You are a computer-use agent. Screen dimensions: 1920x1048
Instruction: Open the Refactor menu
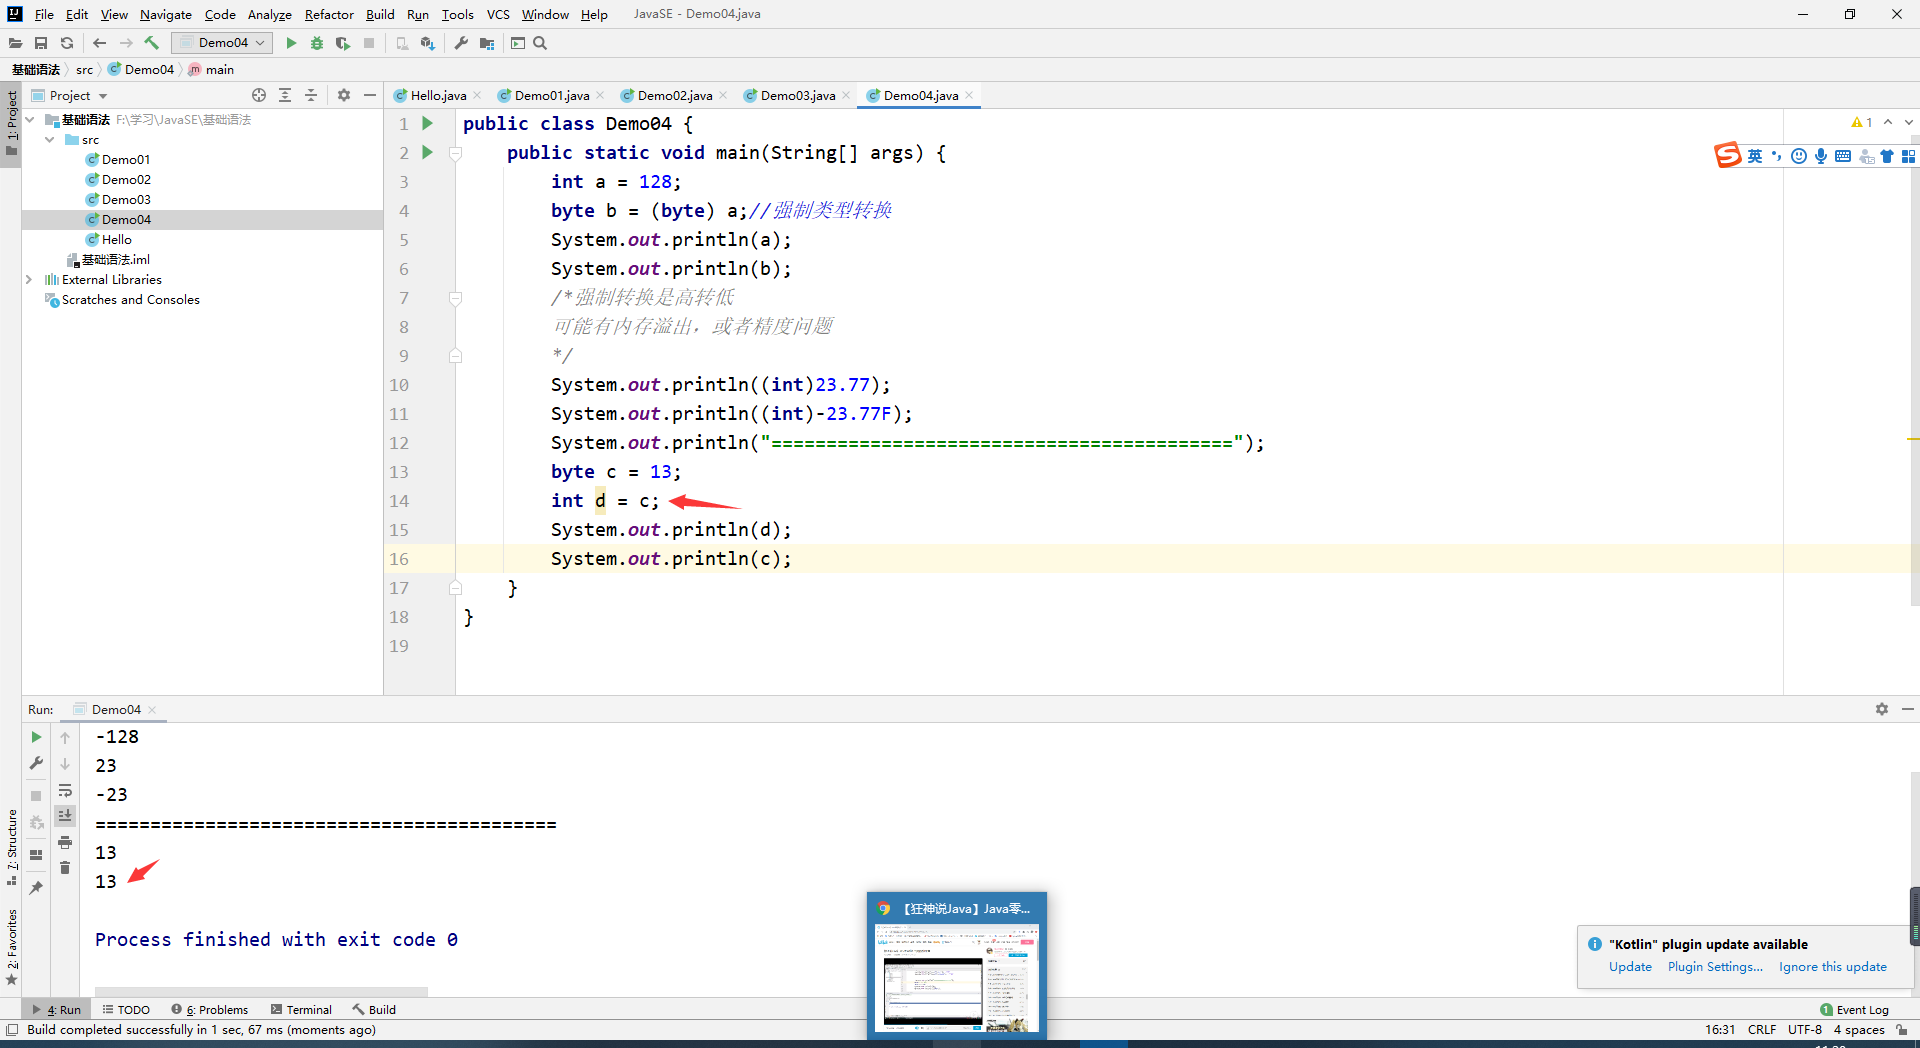(329, 14)
